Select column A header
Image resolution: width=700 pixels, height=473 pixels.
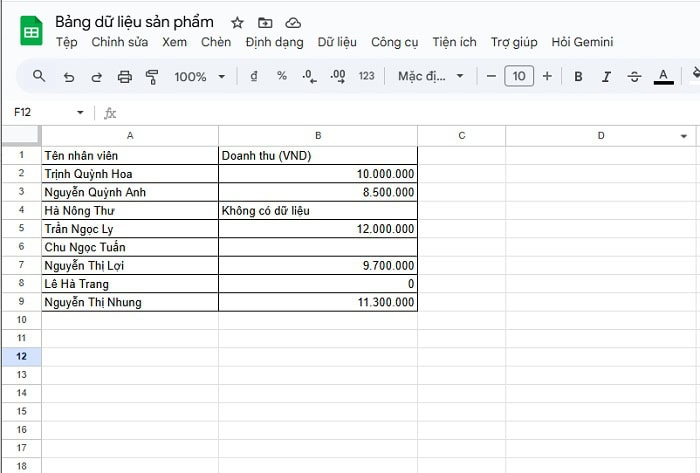pos(130,136)
